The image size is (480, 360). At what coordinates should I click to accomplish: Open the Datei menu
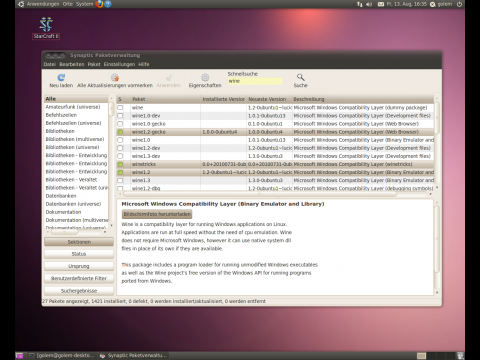(x=49, y=64)
